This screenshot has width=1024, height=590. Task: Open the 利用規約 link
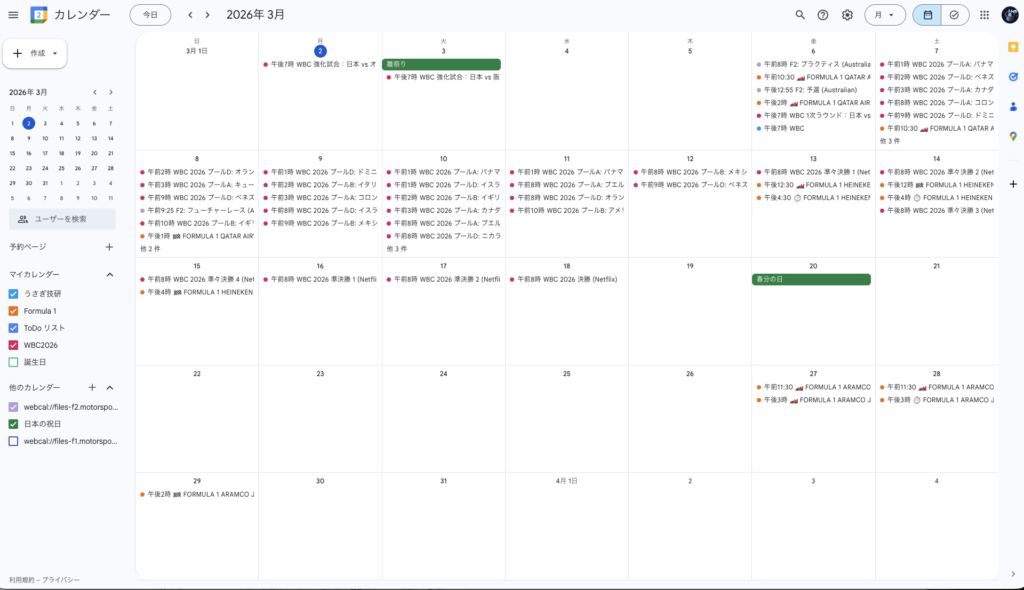click(x=20, y=580)
